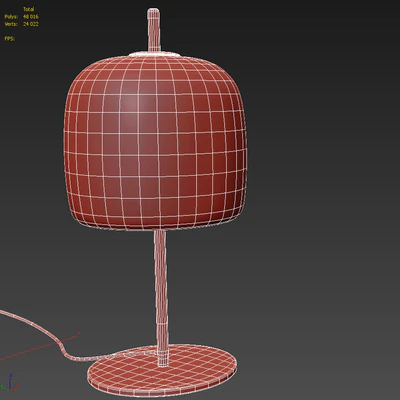
Task: Select the rod above the lampshade
Action: (x=154, y=30)
